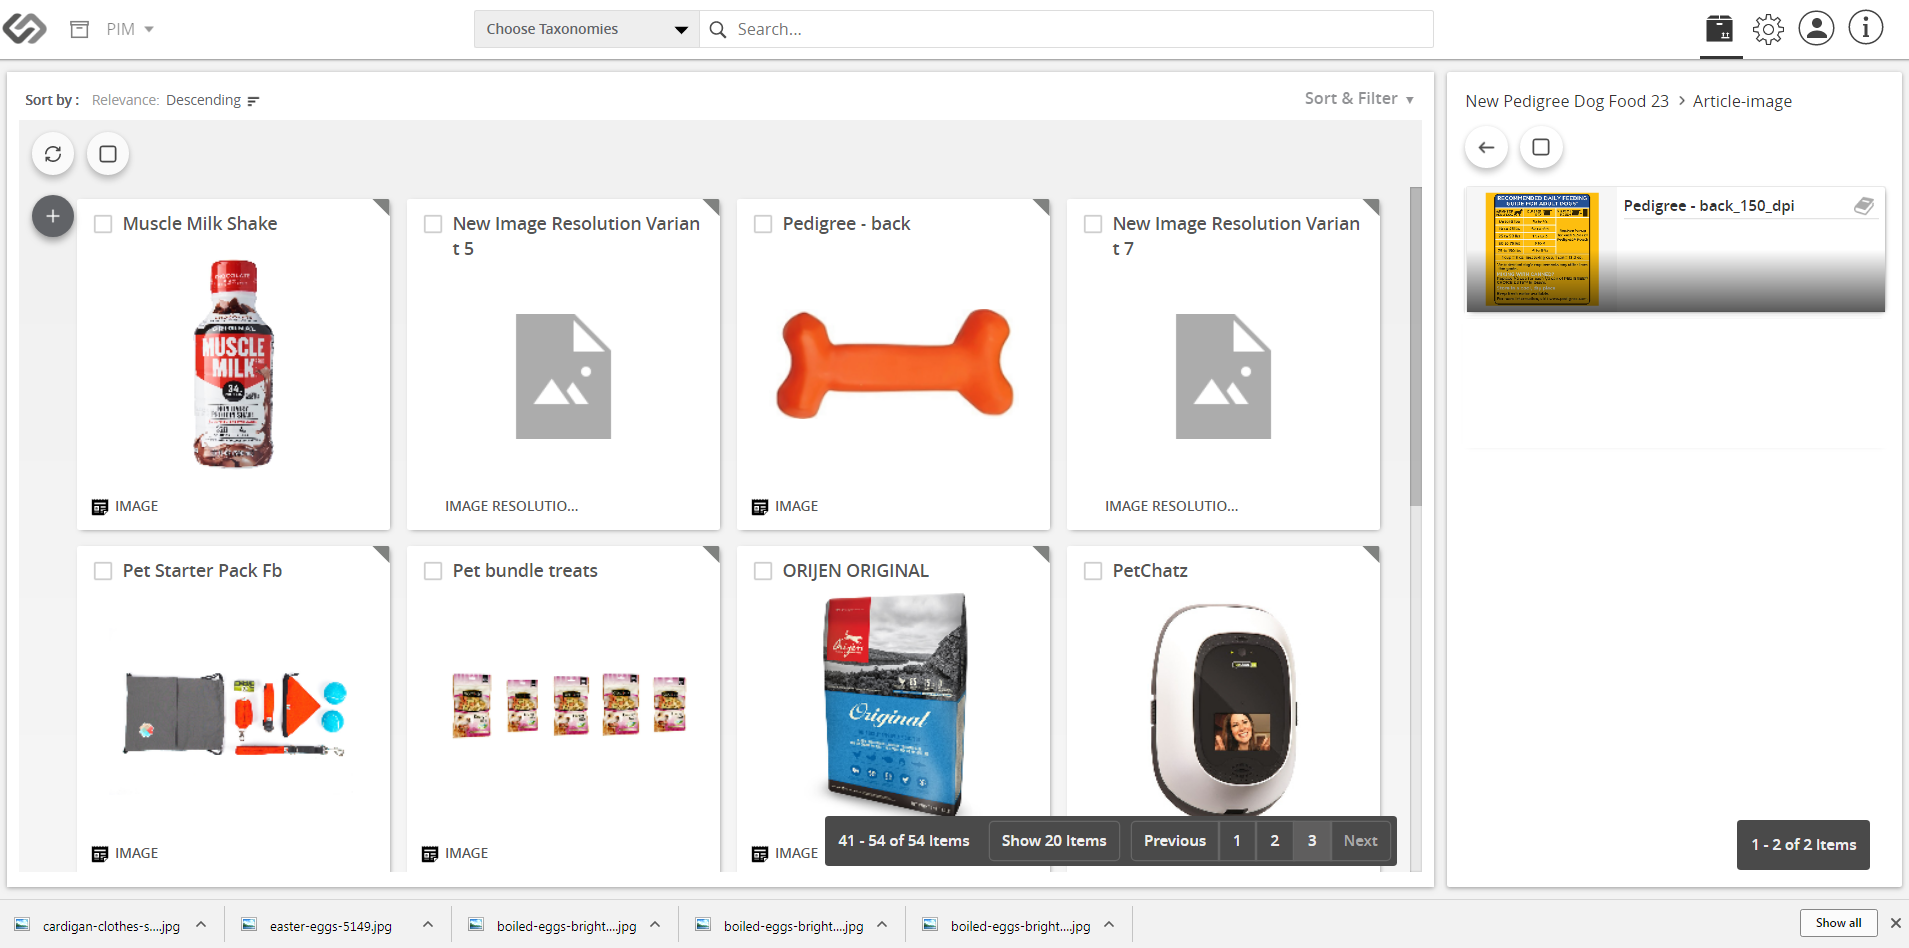Open the Show 20 Items page size menu
The image size is (1909, 948).
[1054, 841]
